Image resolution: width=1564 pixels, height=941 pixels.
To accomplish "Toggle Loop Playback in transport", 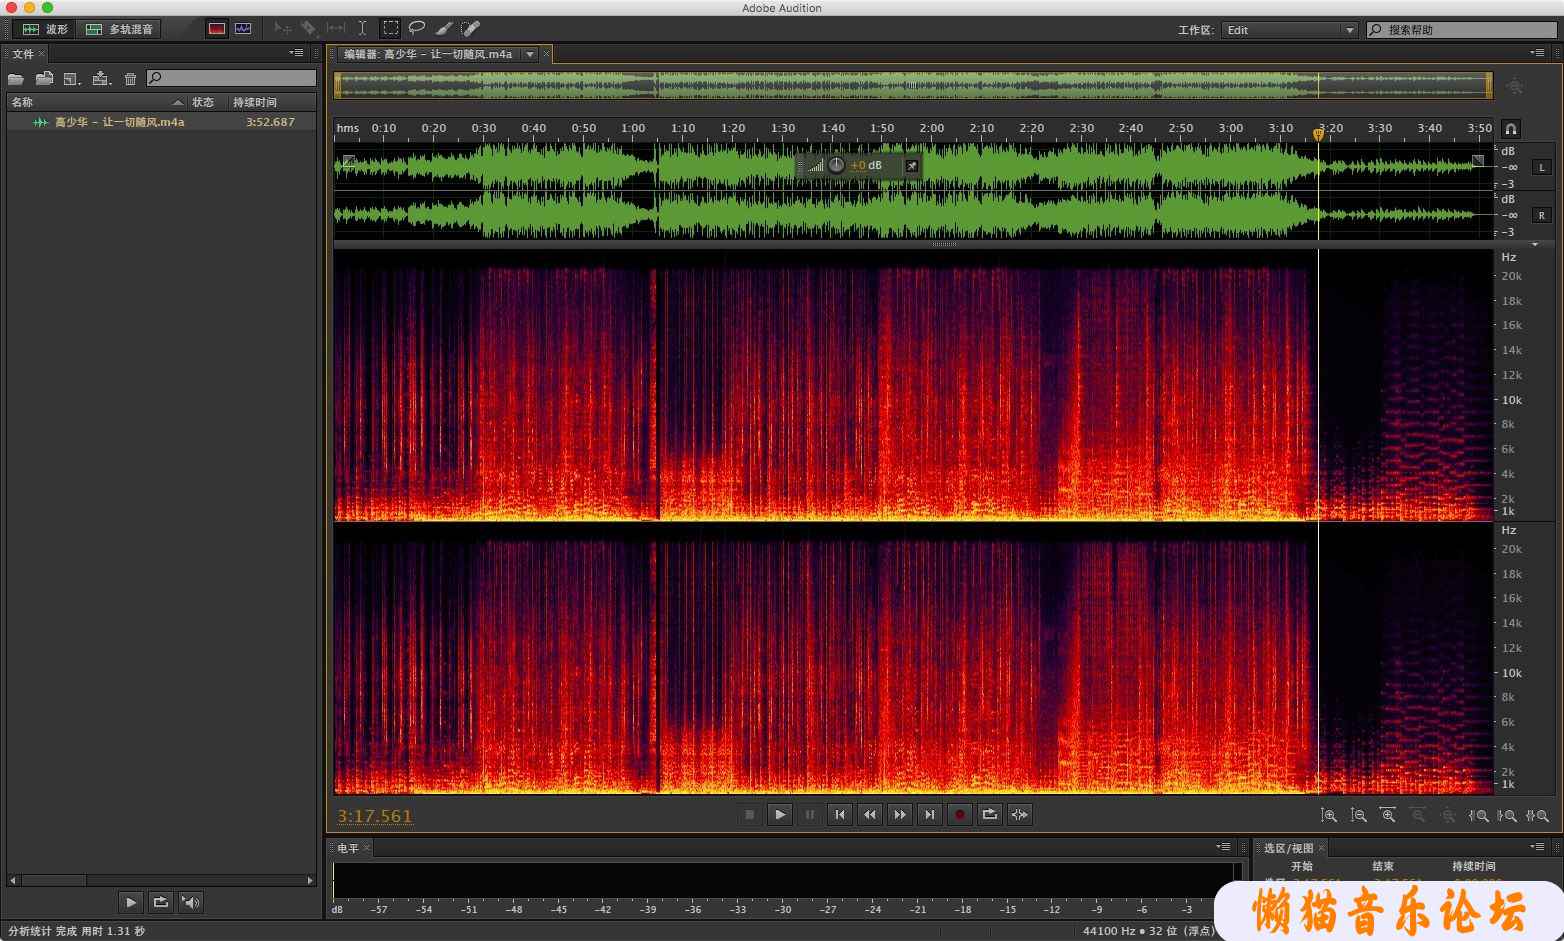I will (989, 815).
